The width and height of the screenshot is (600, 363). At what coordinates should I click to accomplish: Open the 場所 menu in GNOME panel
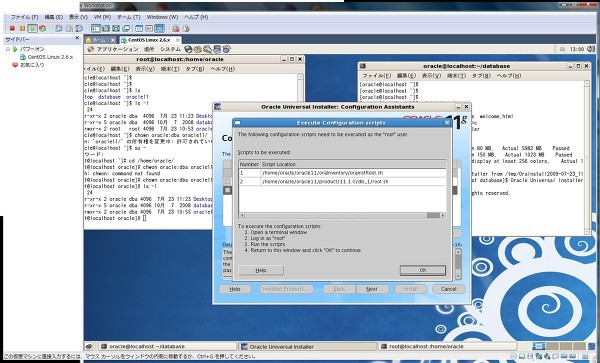(x=149, y=49)
